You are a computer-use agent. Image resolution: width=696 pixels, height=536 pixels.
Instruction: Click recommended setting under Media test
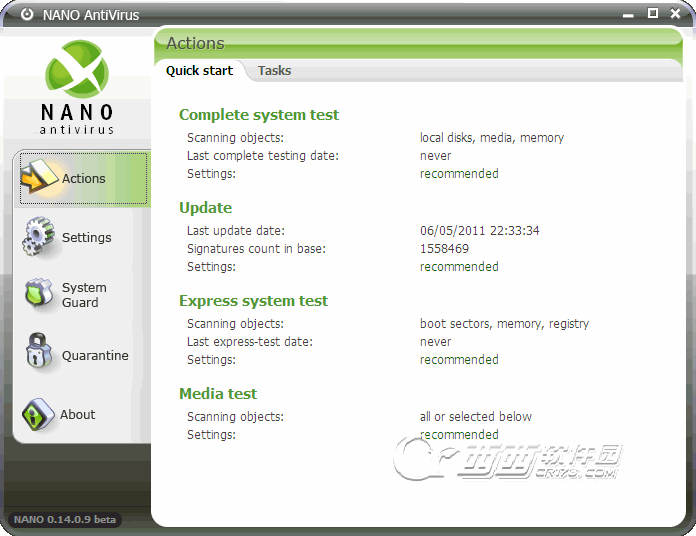point(459,434)
